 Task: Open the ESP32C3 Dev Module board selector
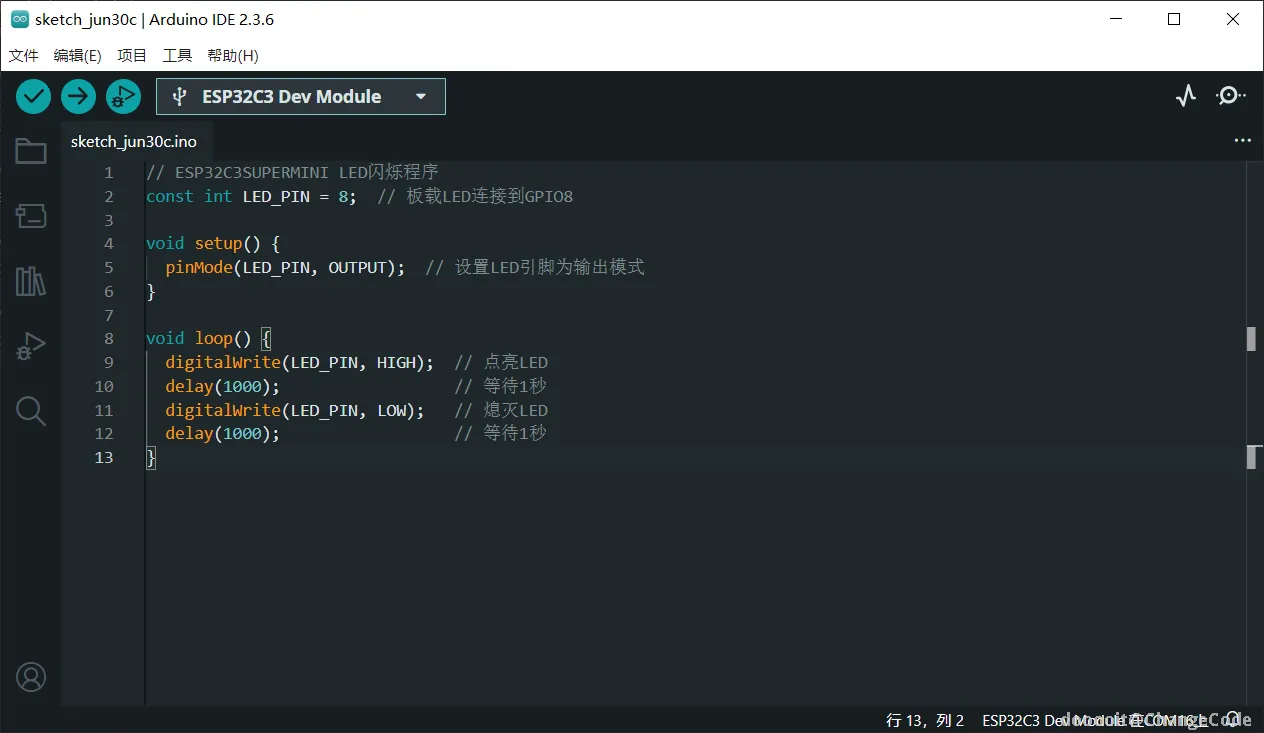point(301,96)
